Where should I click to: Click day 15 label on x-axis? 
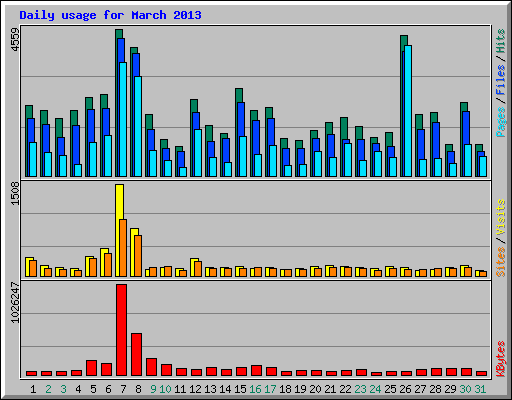pos(240,389)
